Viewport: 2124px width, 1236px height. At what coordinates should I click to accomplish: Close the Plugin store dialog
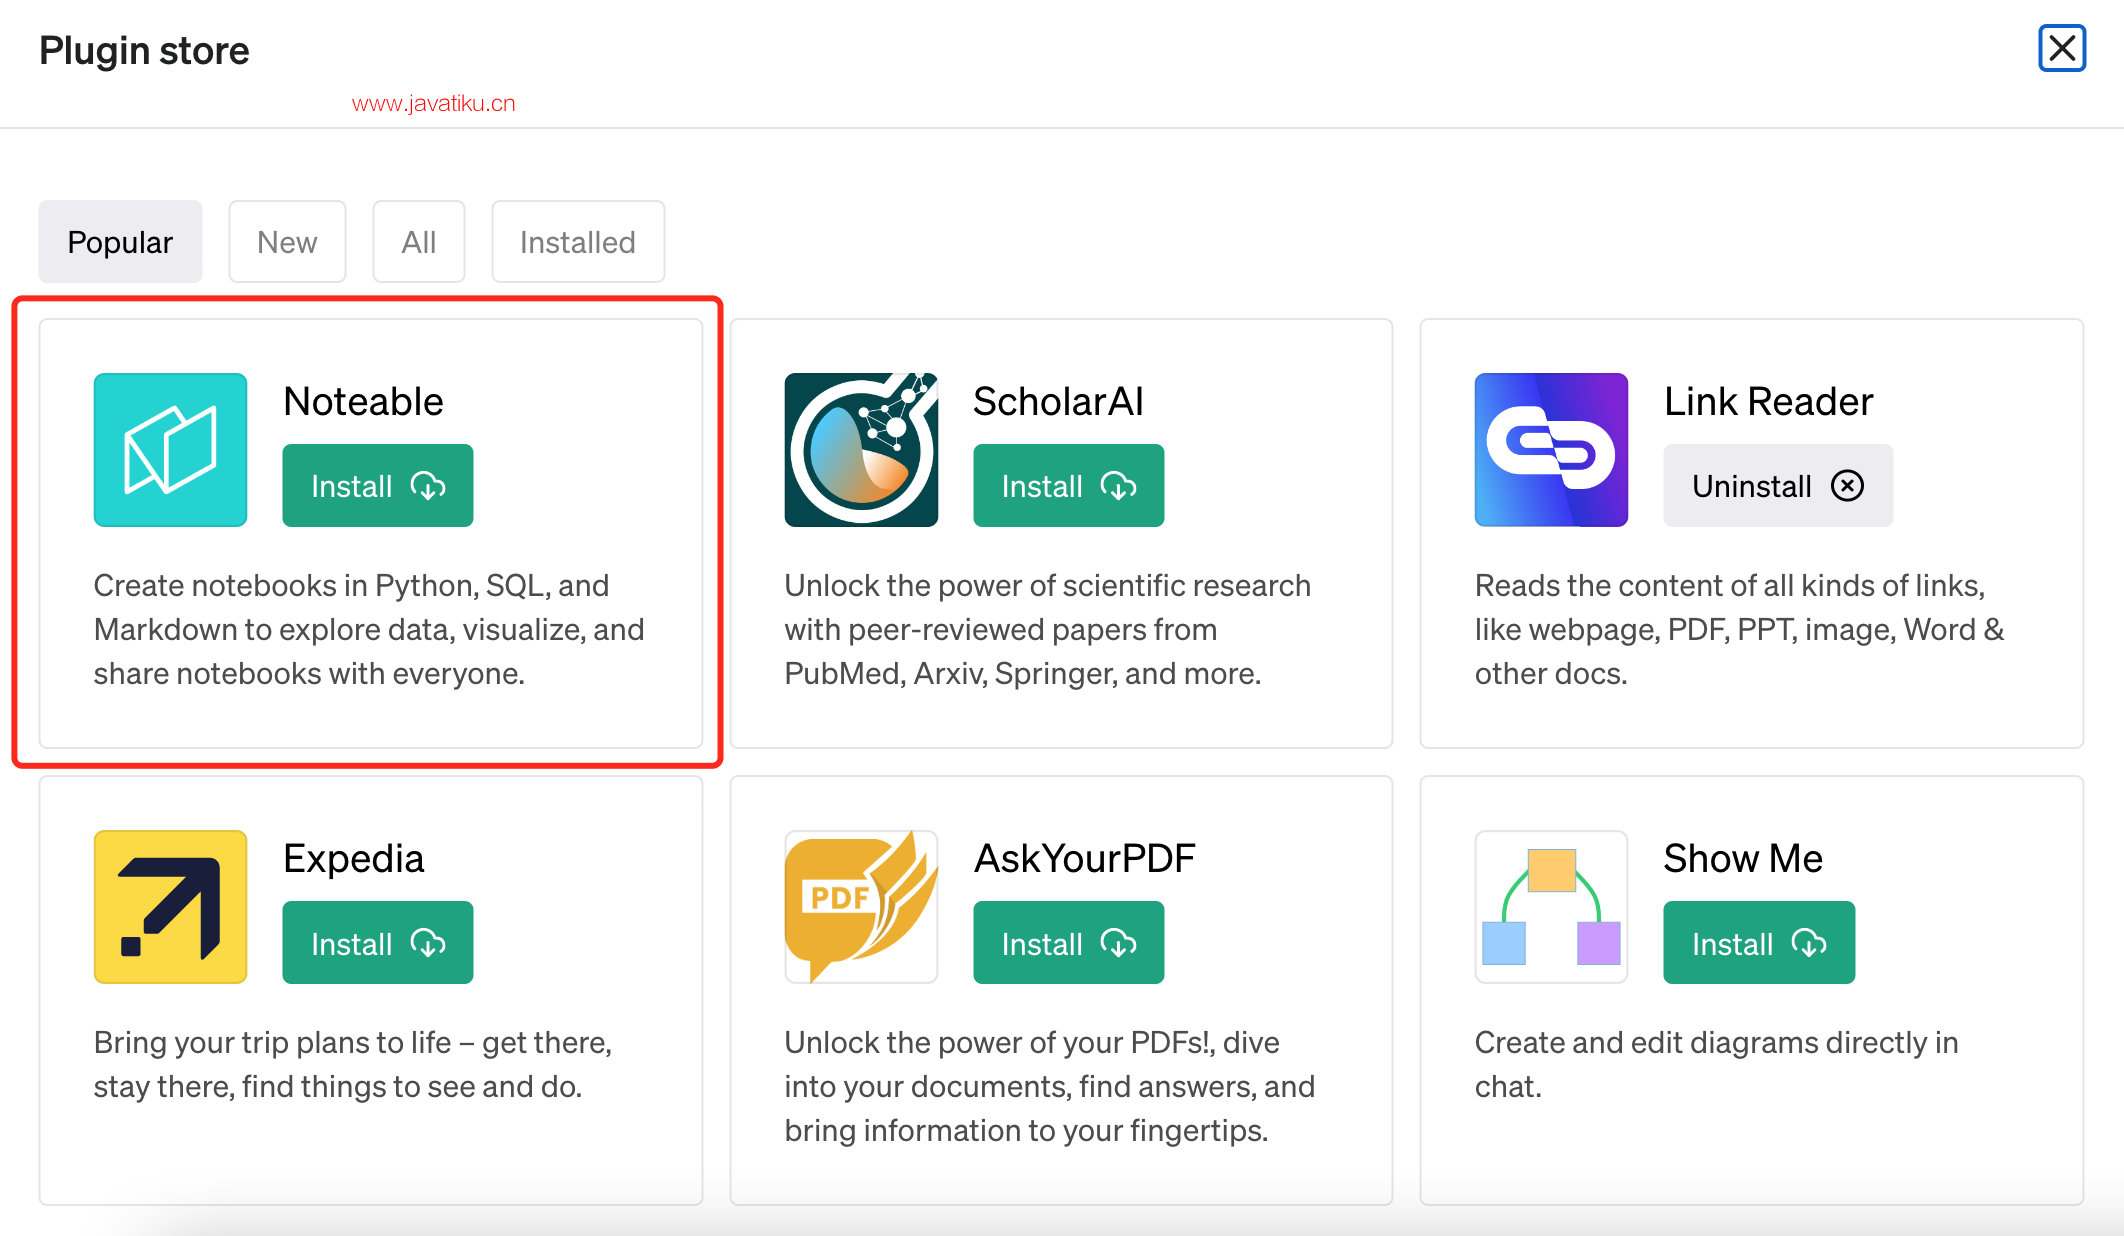click(2062, 48)
